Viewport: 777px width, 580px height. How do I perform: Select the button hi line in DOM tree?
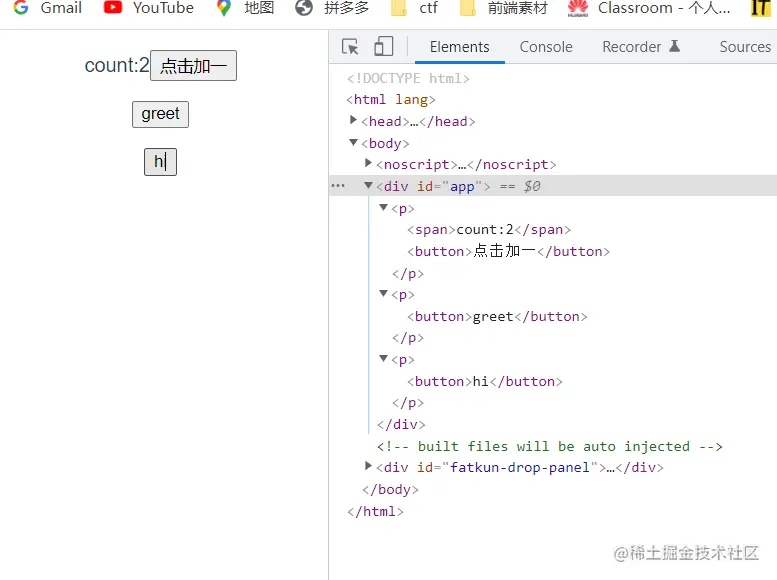coord(485,381)
